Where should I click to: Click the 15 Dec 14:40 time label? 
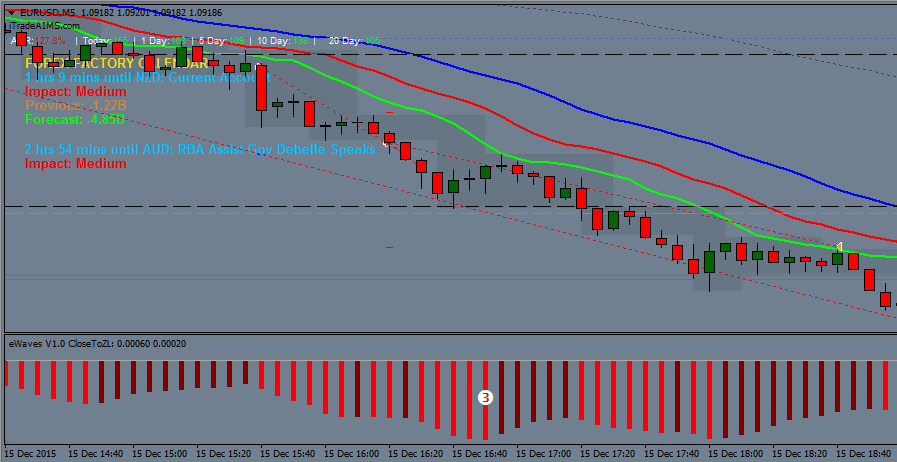coord(95,453)
